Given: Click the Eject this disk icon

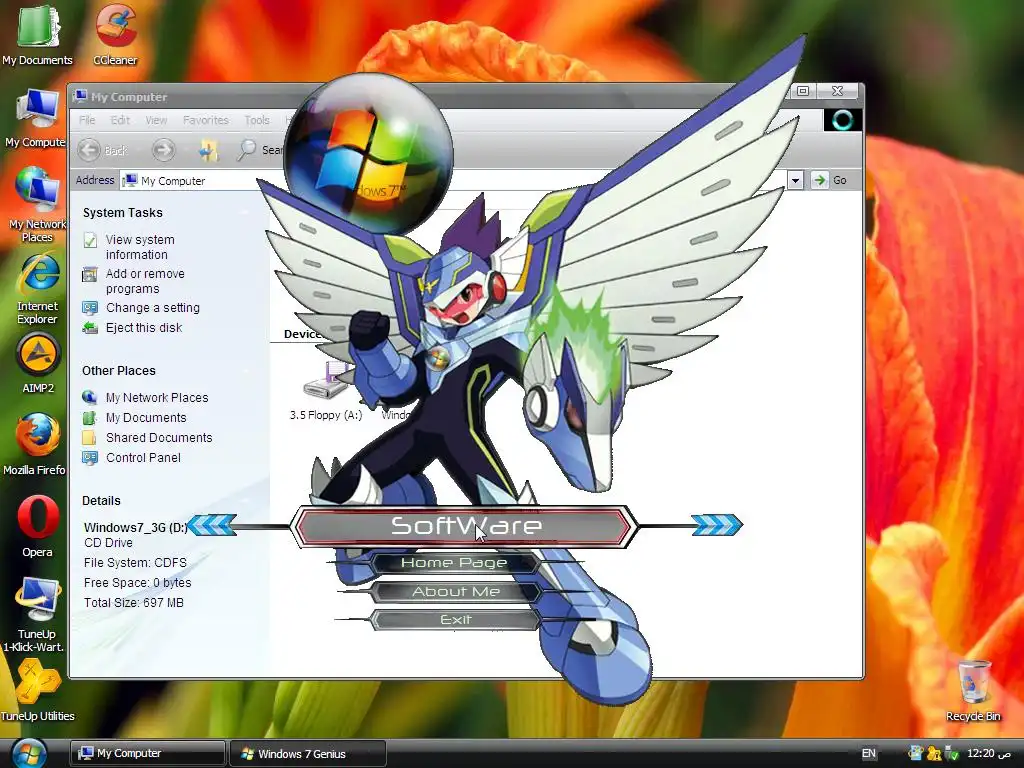Looking at the screenshot, I should coord(89,328).
